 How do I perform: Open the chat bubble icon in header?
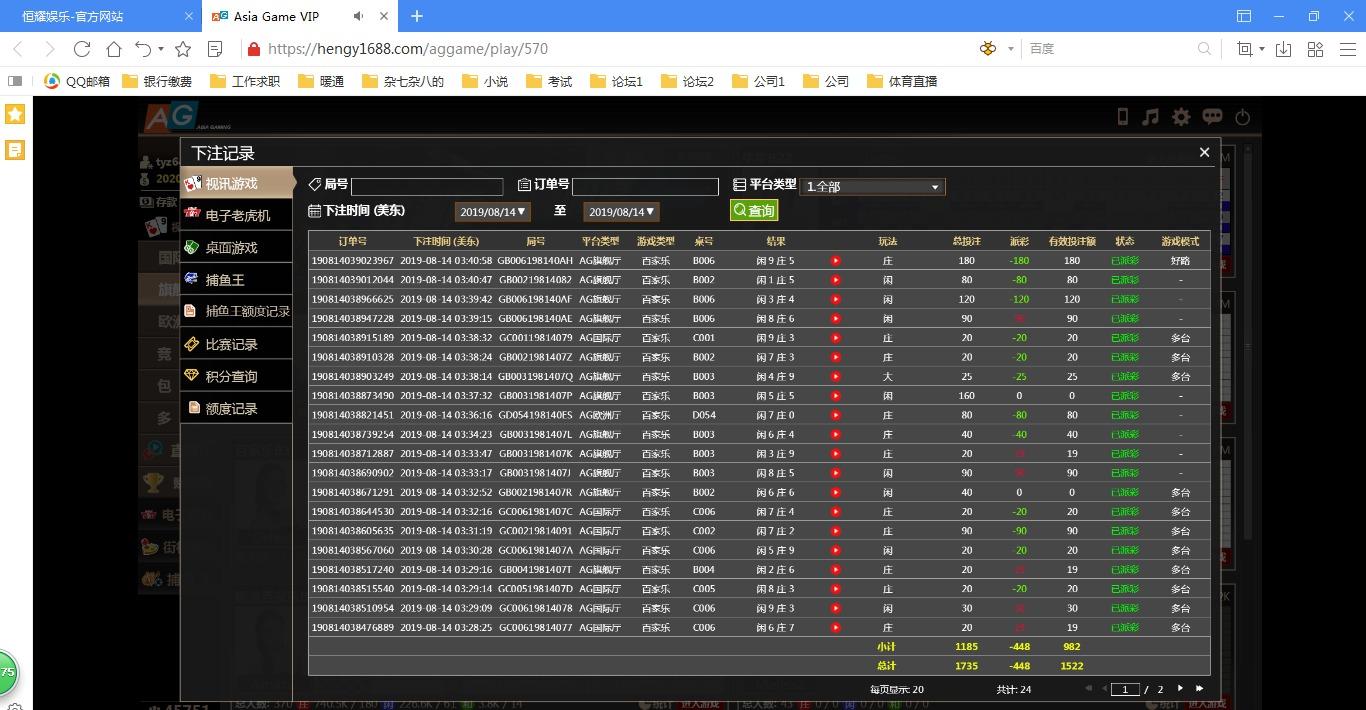(1212, 117)
